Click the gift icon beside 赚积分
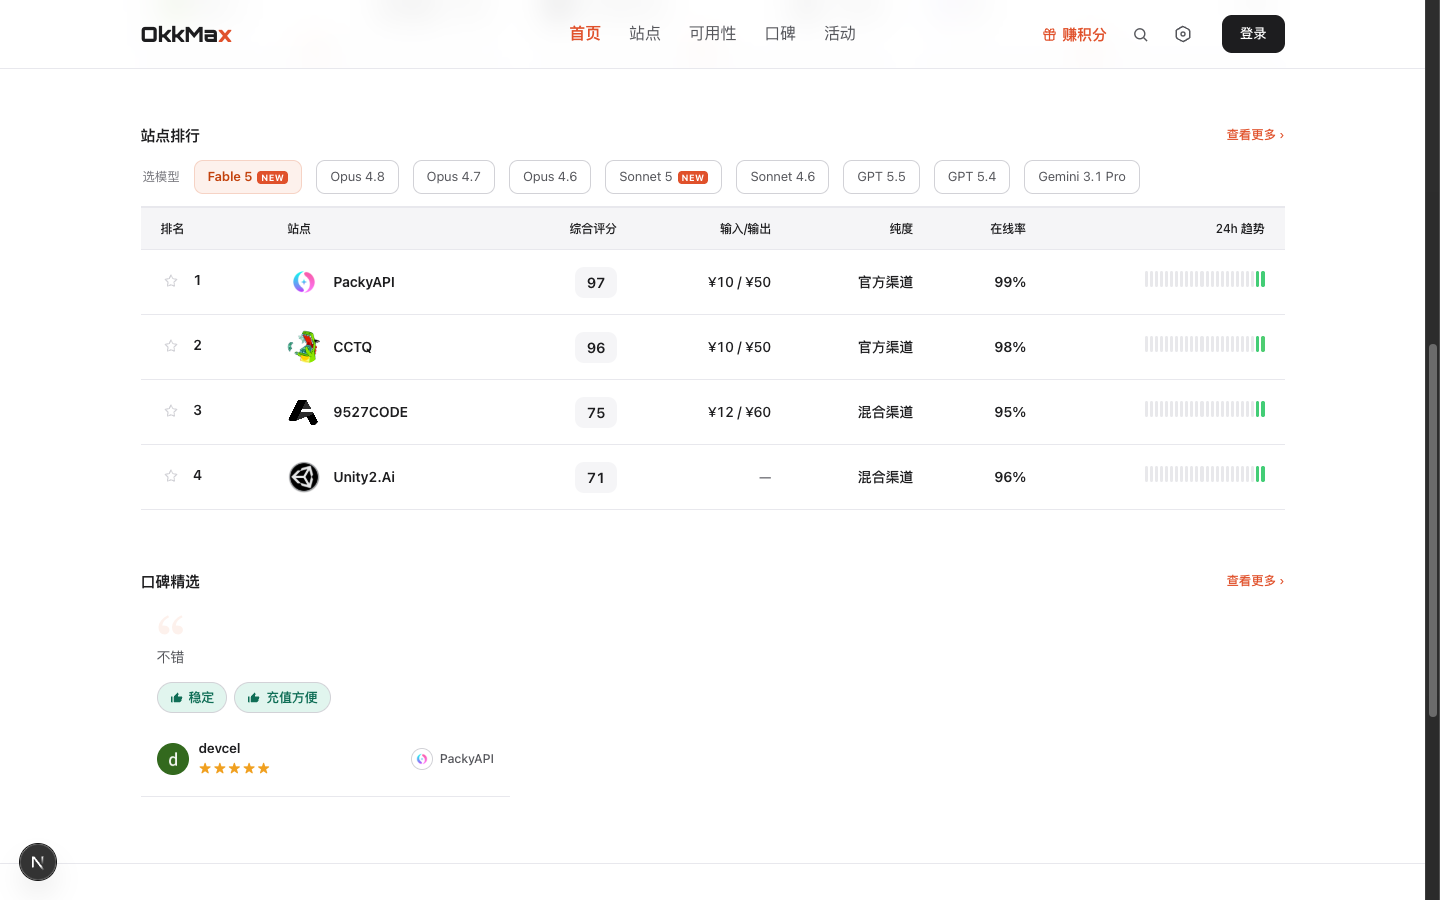 tap(1049, 35)
